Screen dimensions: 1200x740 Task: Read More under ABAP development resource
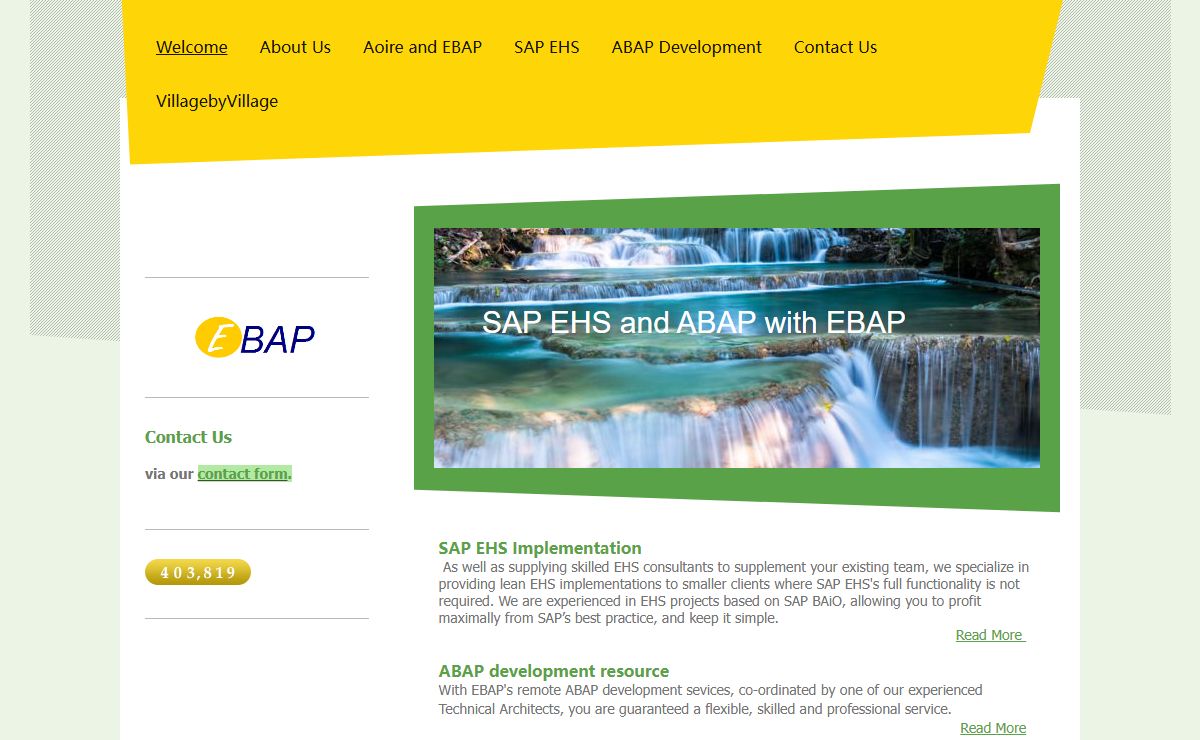pos(993,728)
